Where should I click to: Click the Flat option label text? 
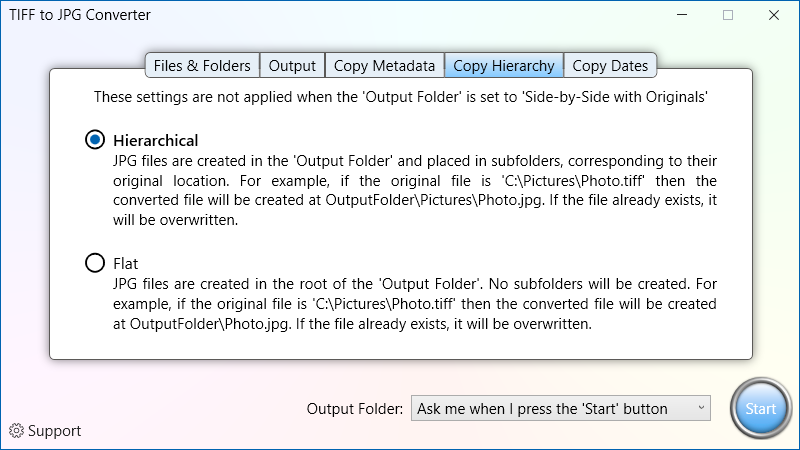point(126,264)
